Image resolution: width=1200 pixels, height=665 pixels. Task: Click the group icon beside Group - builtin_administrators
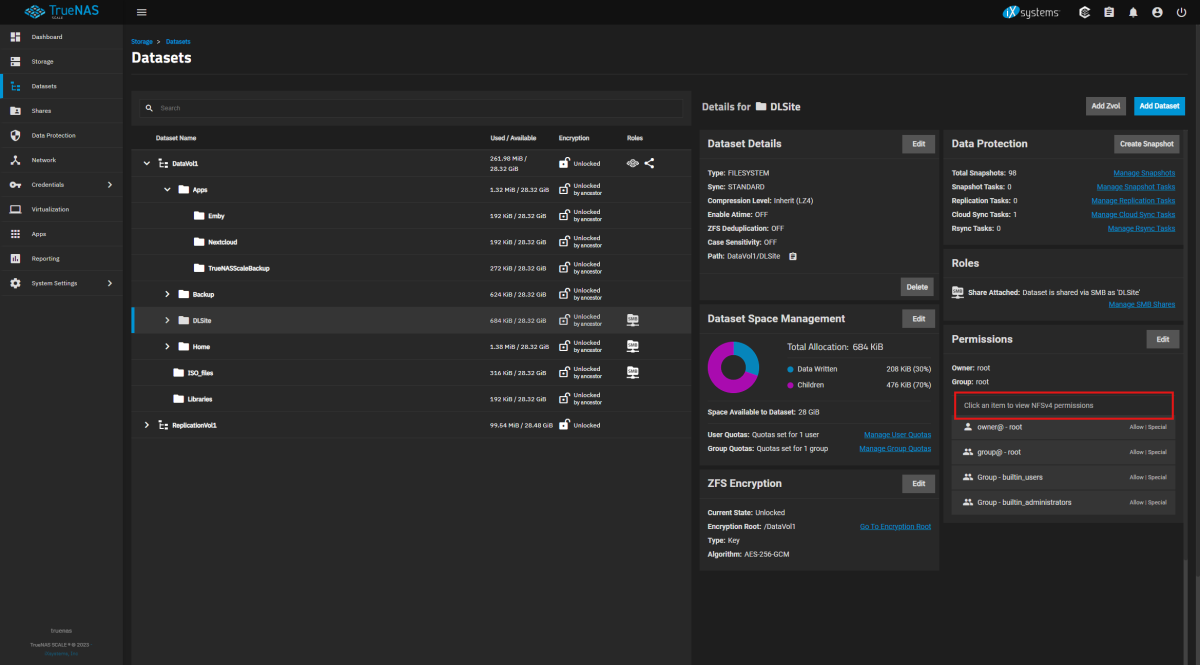(968, 502)
